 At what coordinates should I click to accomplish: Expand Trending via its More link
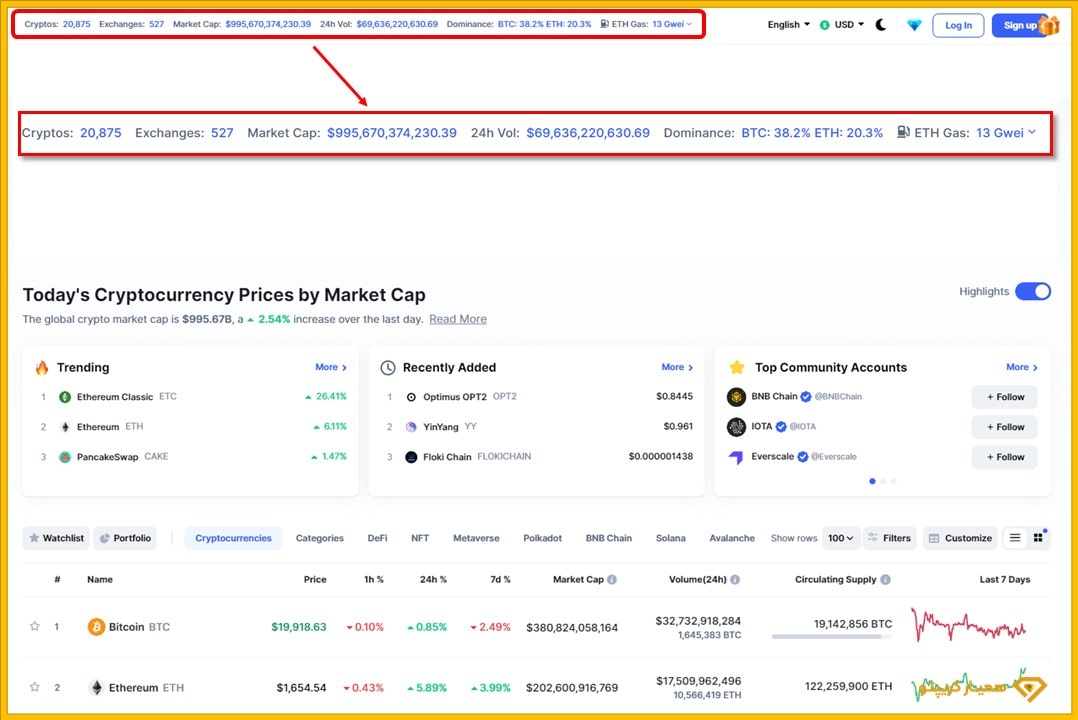331,367
